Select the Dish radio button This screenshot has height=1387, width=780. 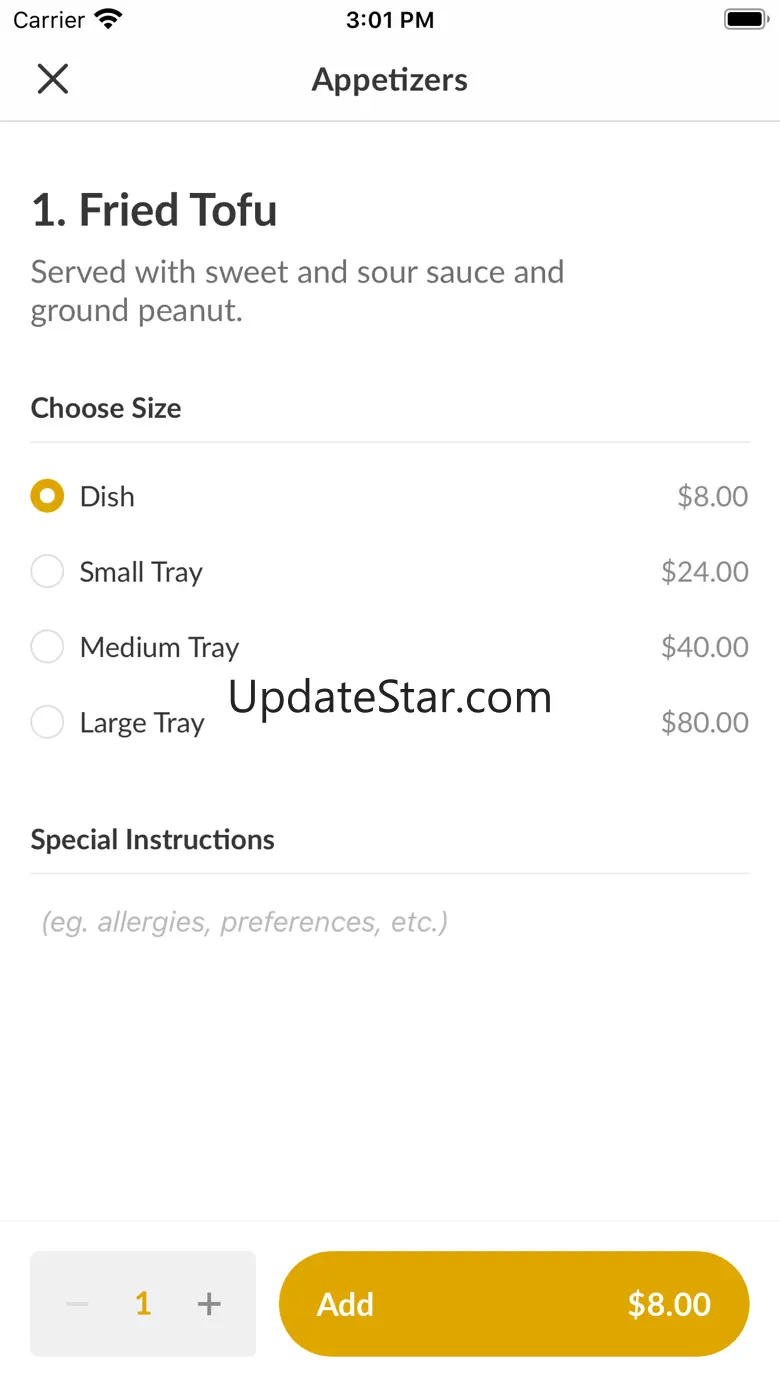(x=47, y=496)
